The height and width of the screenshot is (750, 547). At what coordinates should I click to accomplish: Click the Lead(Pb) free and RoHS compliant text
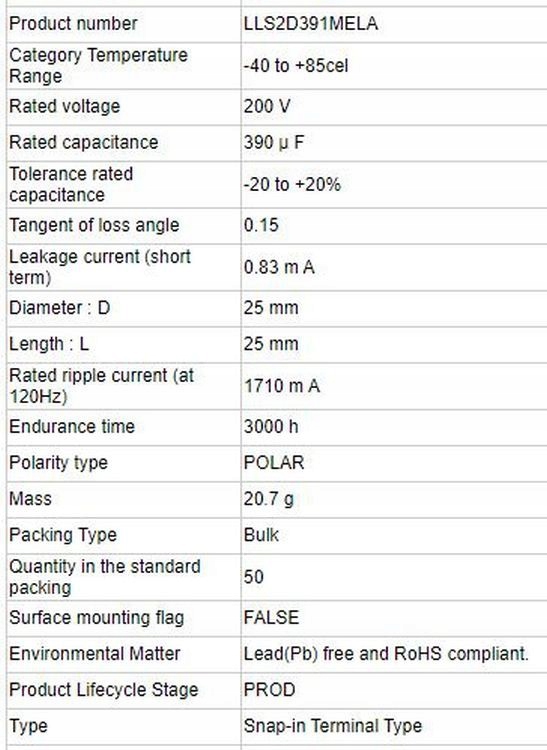386,653
